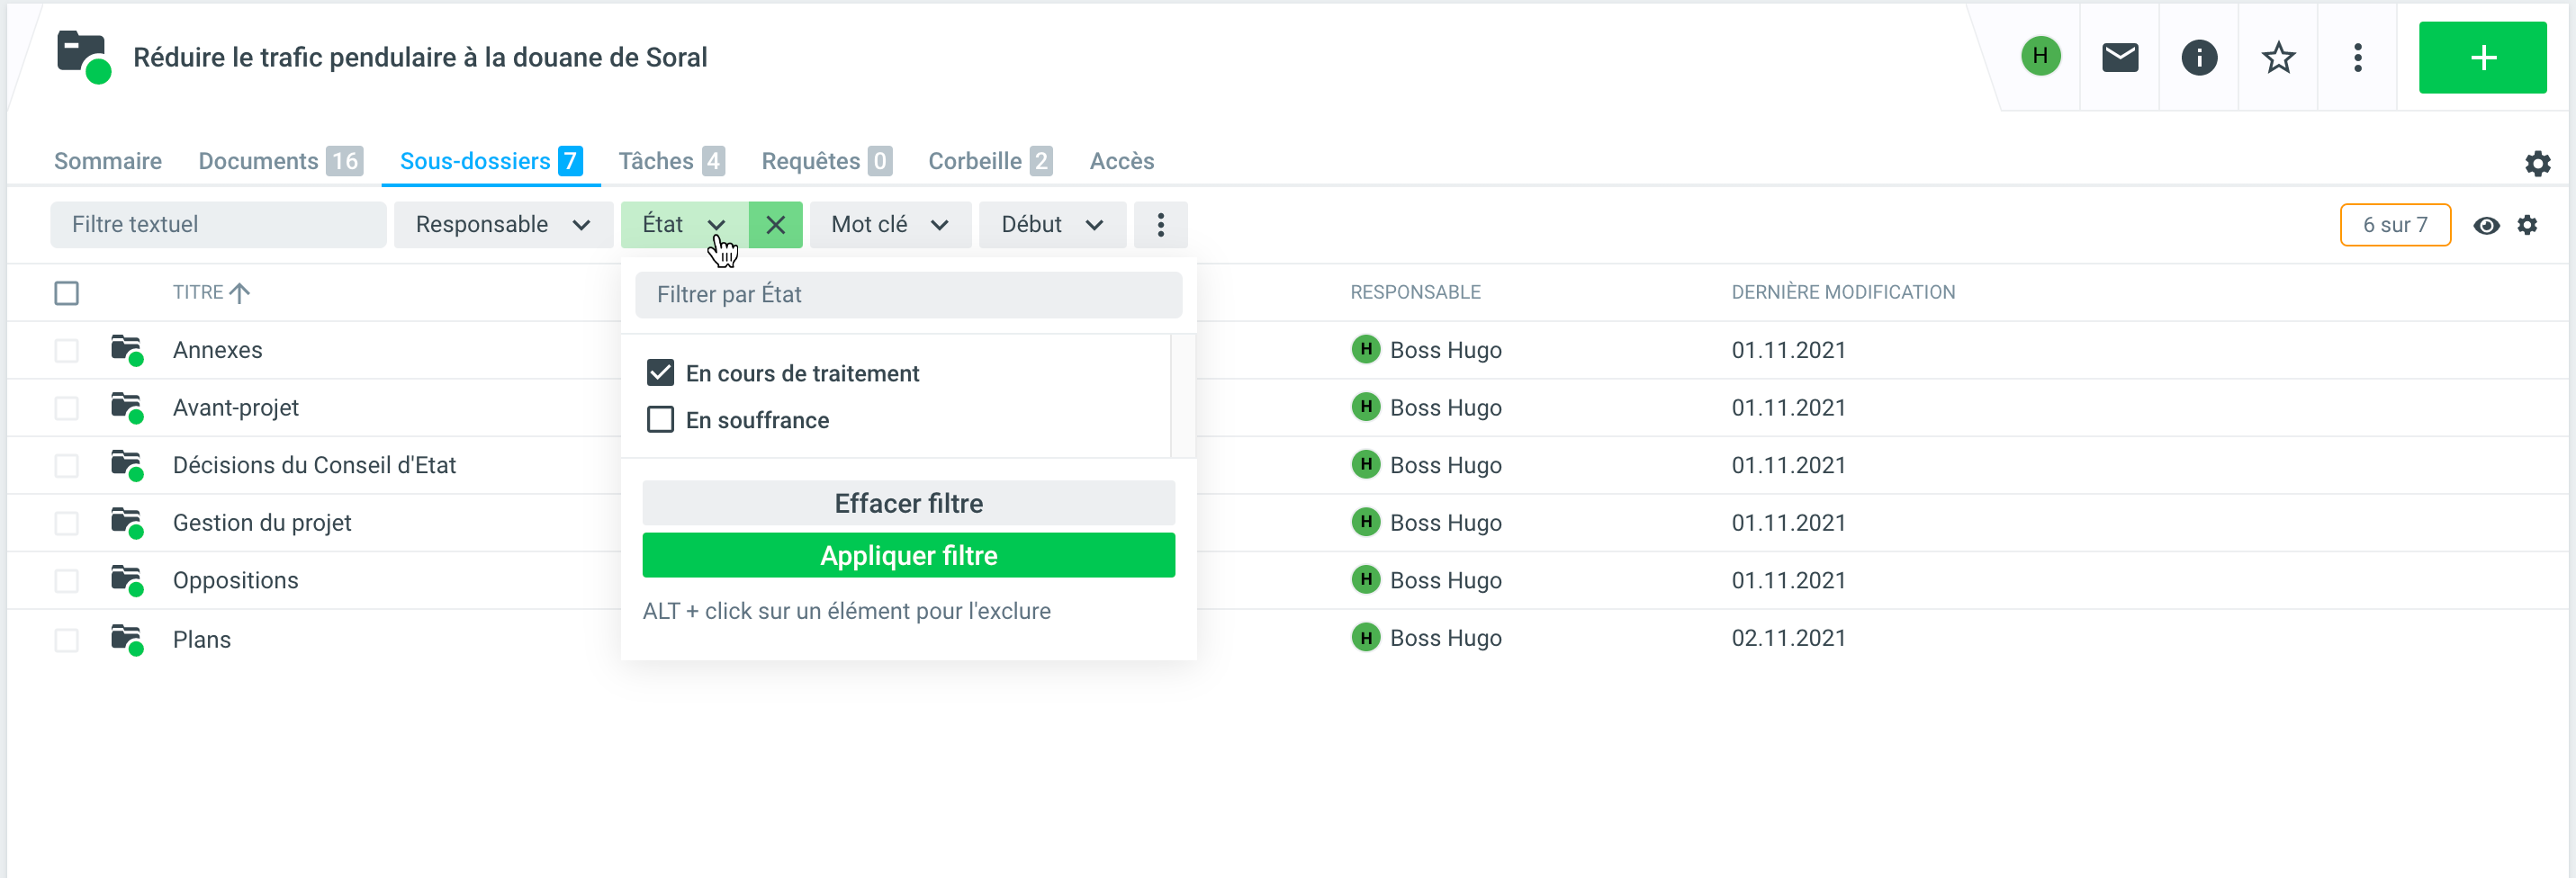Click the Hugo user avatar in header
2576x878 pixels.
(x=2040, y=56)
